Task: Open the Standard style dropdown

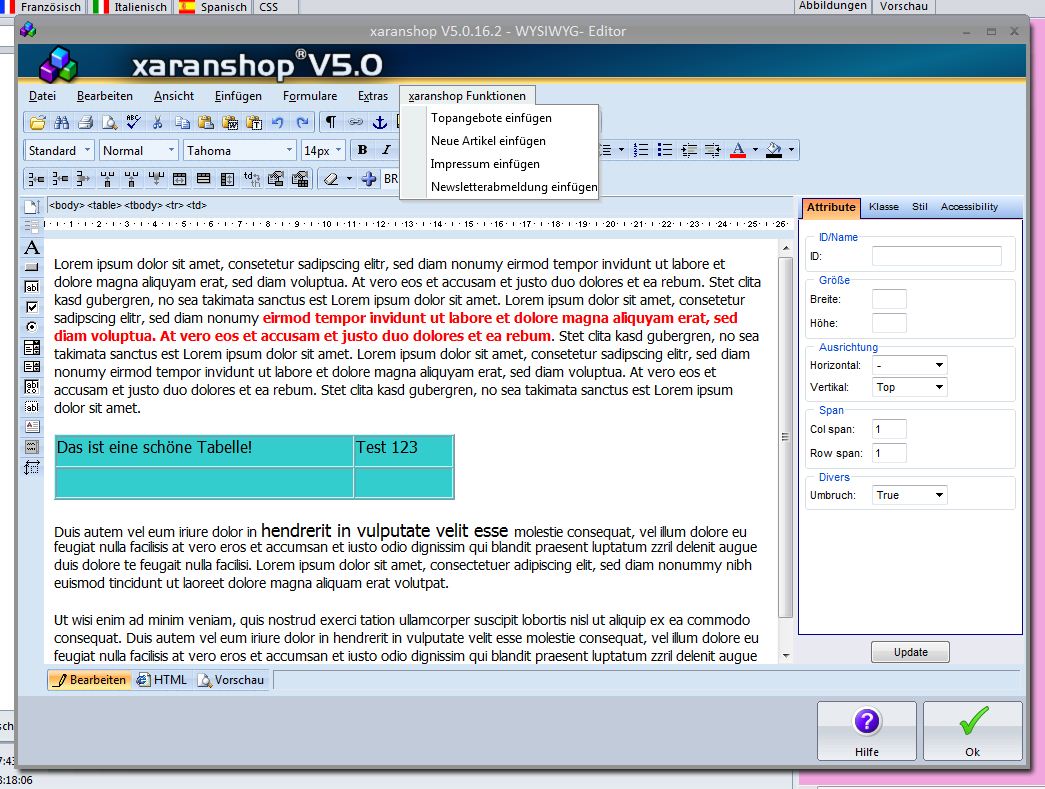Action: point(87,151)
